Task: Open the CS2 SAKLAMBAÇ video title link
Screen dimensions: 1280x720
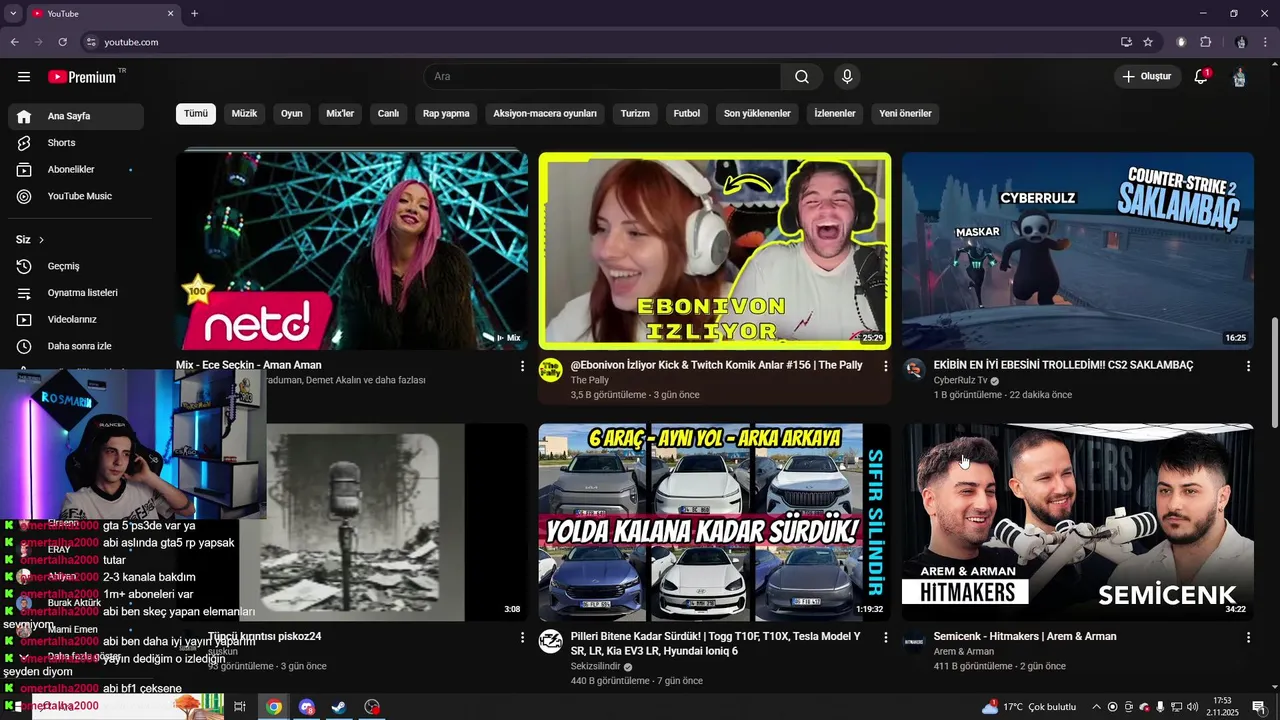Action: point(1063,366)
